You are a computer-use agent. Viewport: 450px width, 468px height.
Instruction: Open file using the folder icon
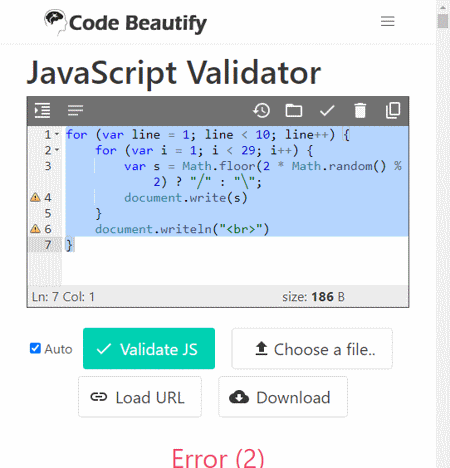[x=294, y=110]
